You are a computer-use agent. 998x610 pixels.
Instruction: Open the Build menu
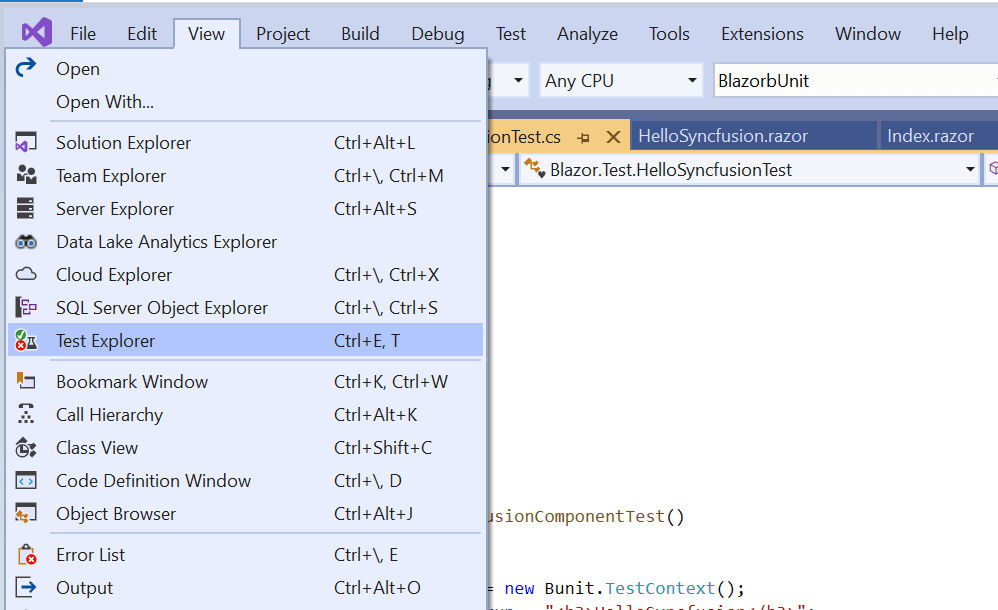360,34
